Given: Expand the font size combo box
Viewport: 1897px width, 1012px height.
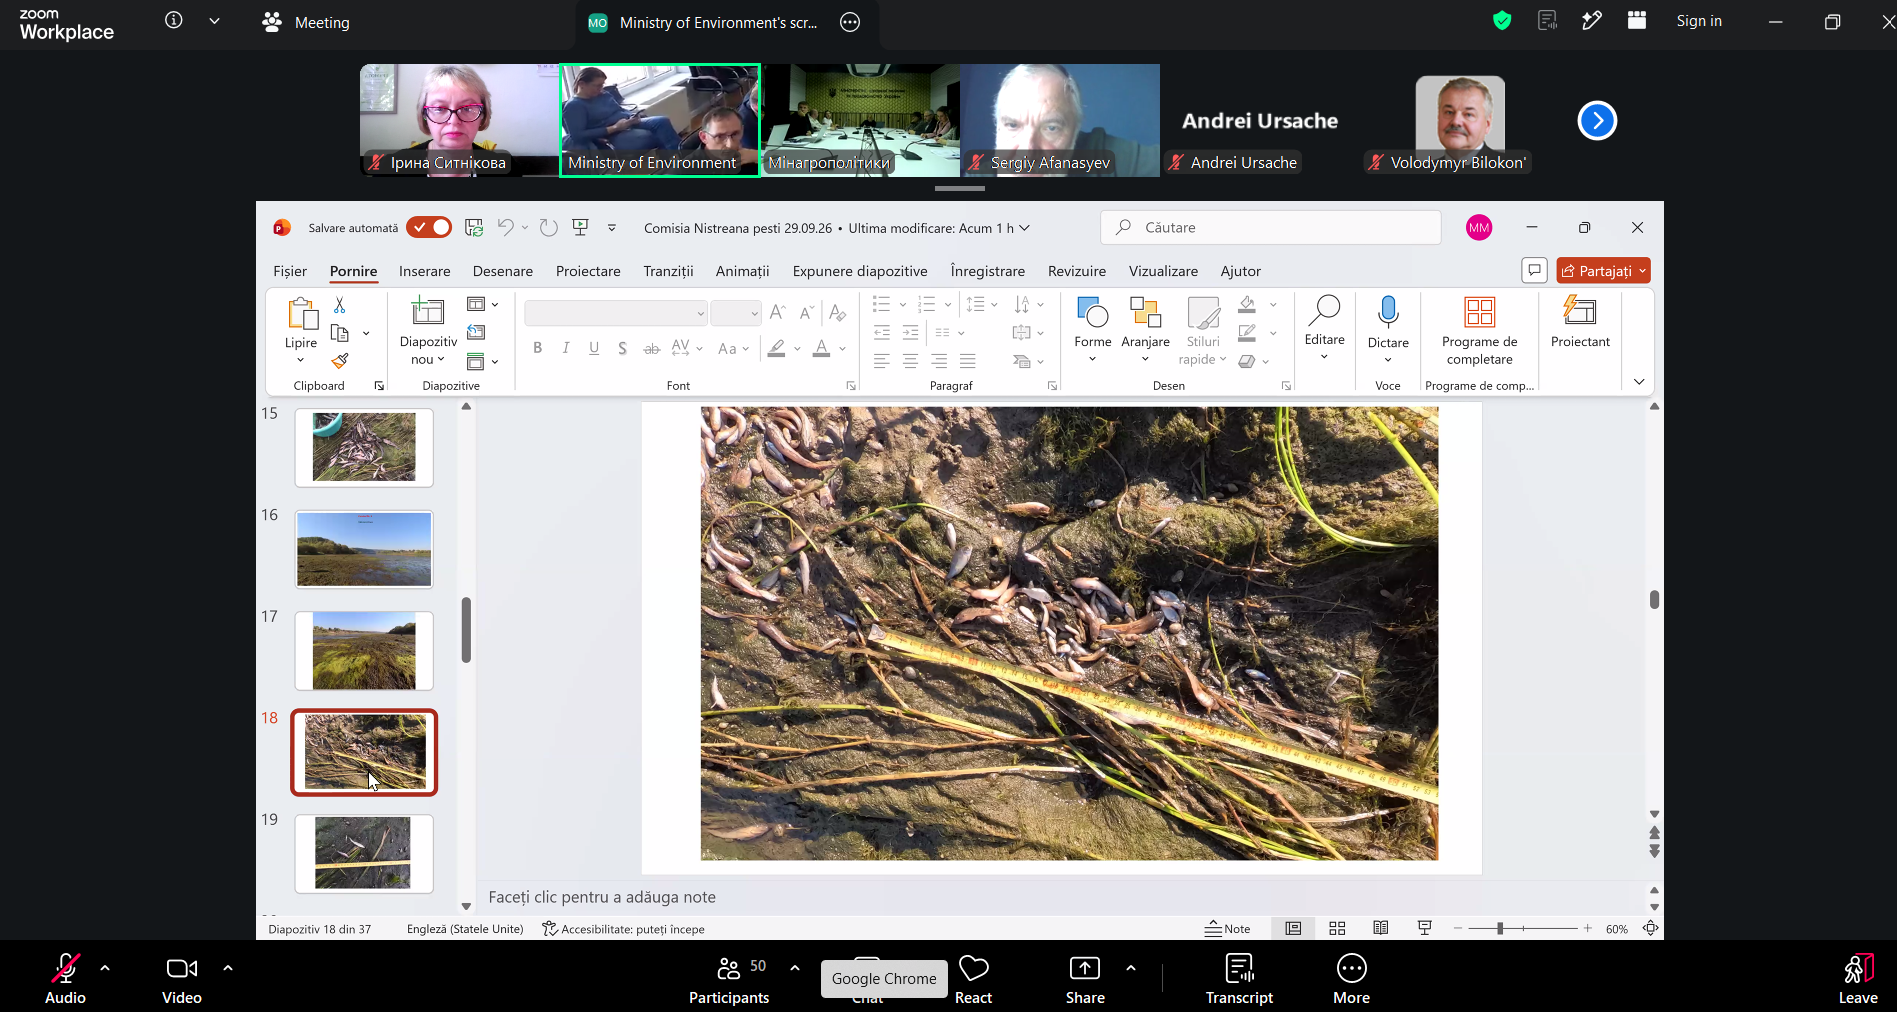Looking at the screenshot, I should (754, 314).
